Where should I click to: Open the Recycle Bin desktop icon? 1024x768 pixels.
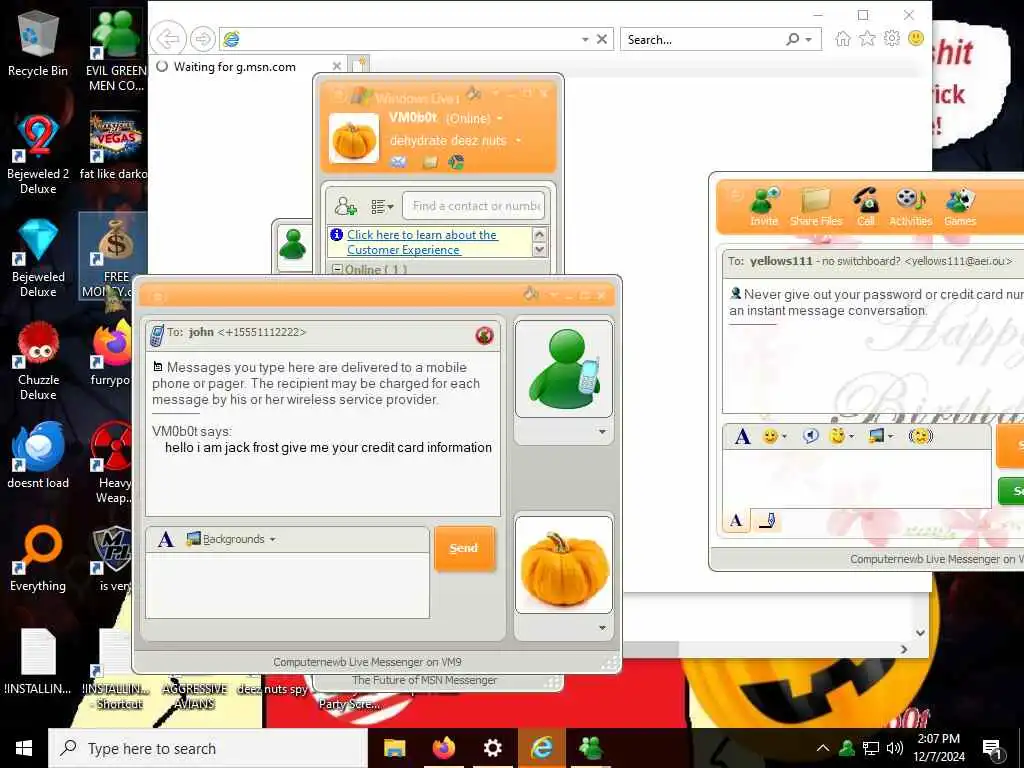pos(38,44)
